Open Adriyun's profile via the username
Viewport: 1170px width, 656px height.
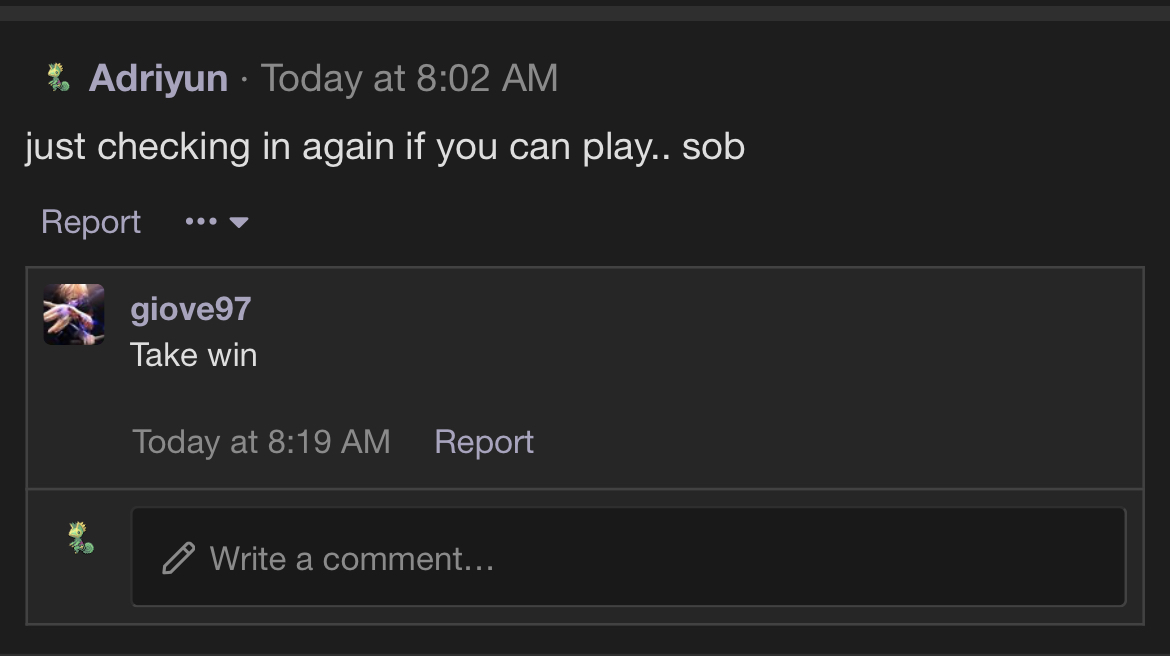(x=158, y=78)
